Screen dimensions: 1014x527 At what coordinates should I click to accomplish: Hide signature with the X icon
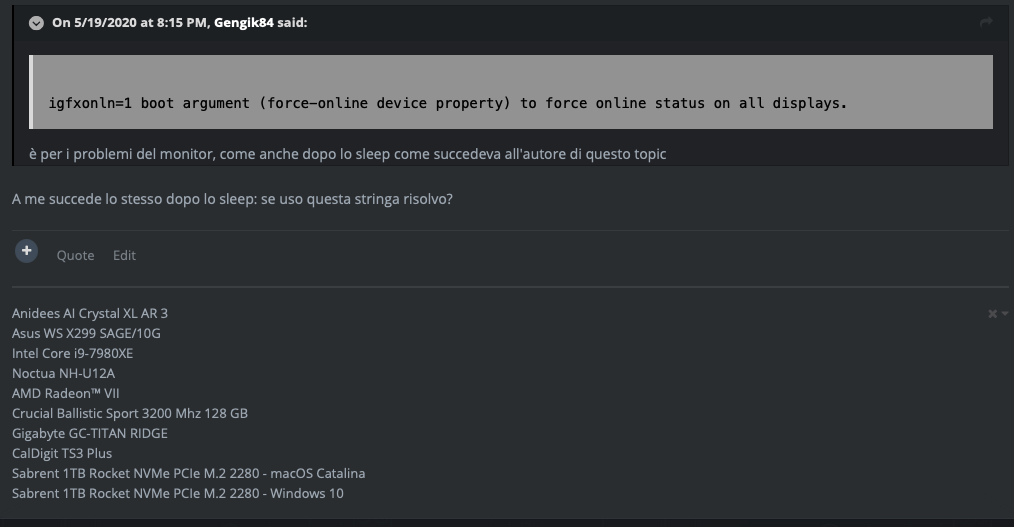pyautogui.click(x=992, y=314)
